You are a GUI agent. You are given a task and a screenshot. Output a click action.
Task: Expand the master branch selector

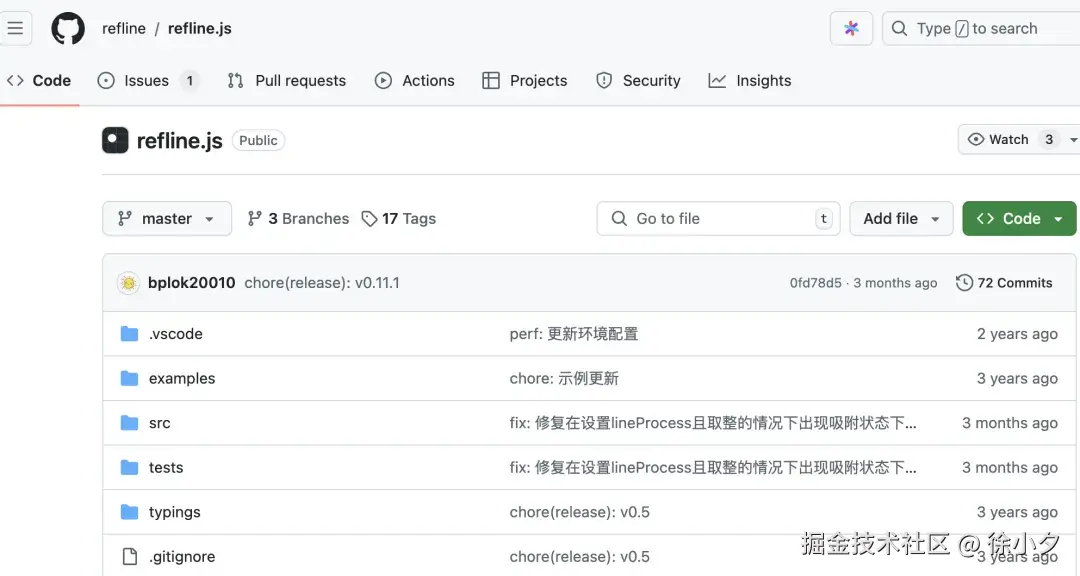(166, 218)
